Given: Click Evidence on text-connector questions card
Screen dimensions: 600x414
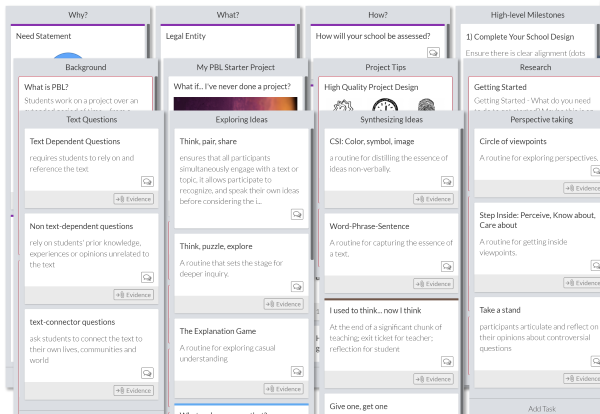Looking at the screenshot, I should coord(134,391).
